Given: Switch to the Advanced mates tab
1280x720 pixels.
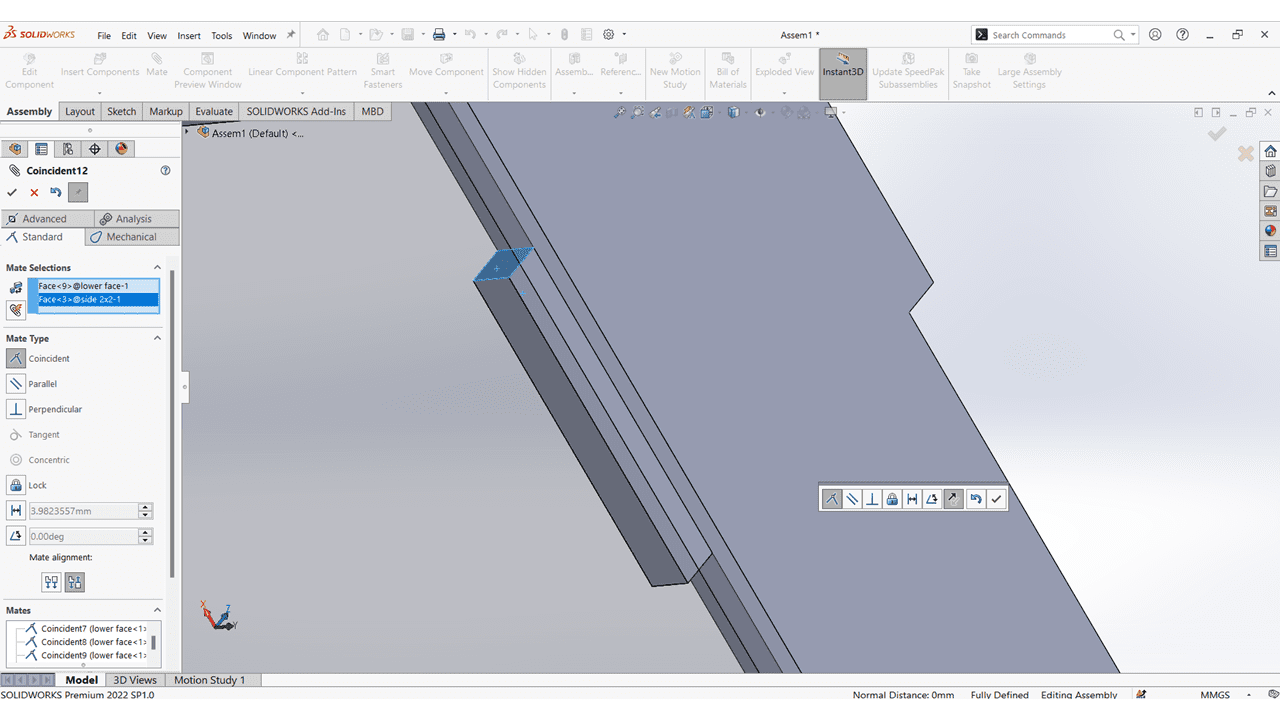Looking at the screenshot, I should coord(47,219).
